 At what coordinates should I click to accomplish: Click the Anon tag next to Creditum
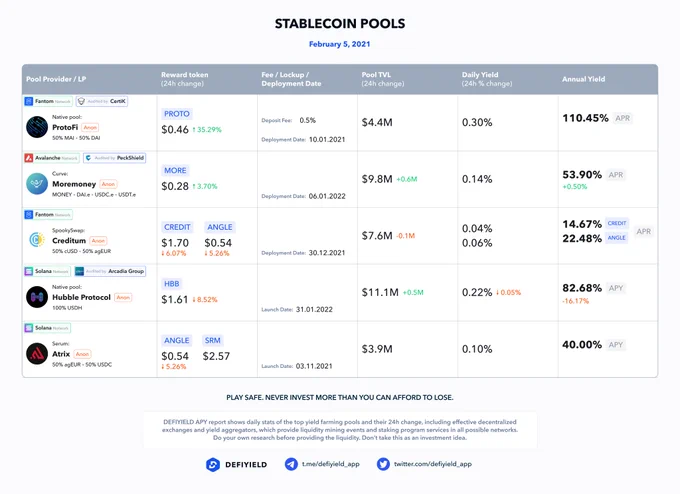click(x=98, y=241)
